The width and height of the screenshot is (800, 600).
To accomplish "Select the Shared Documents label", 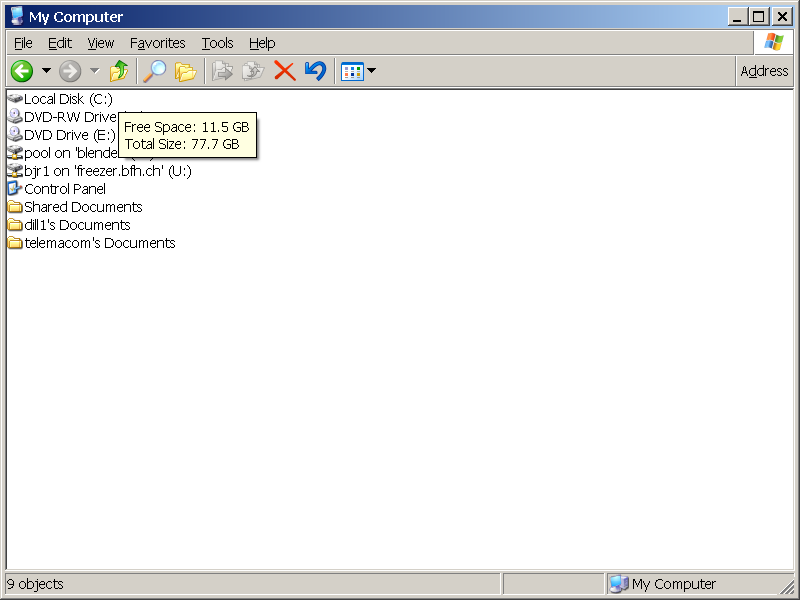I will [83, 207].
